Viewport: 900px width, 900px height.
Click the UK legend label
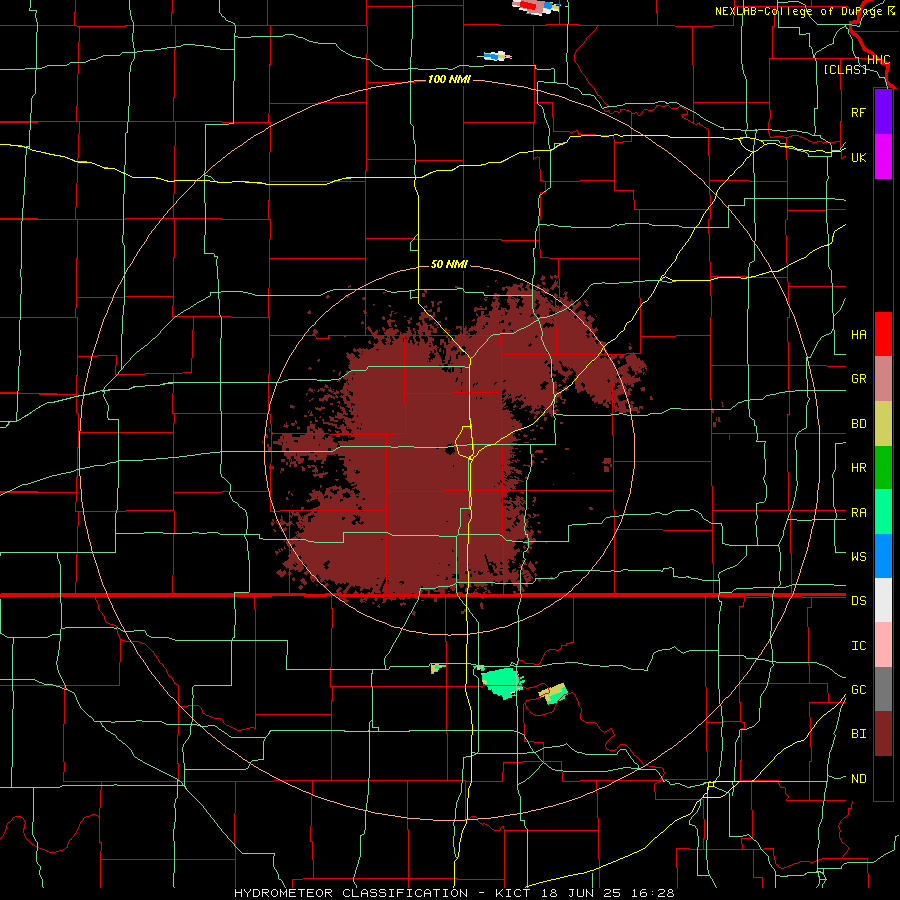point(858,157)
